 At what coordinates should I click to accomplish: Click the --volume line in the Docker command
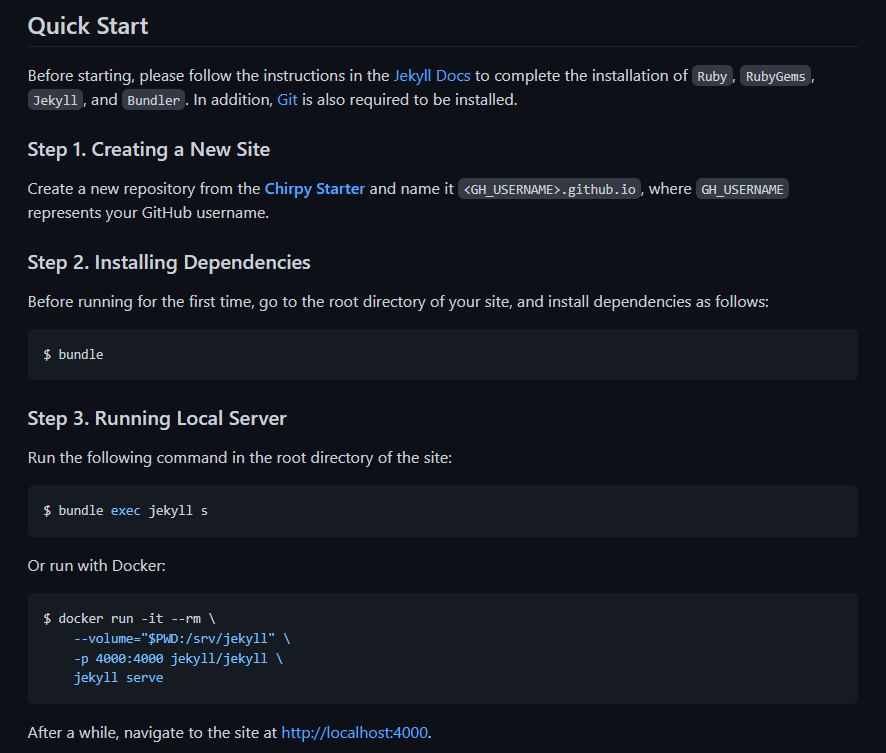181,638
